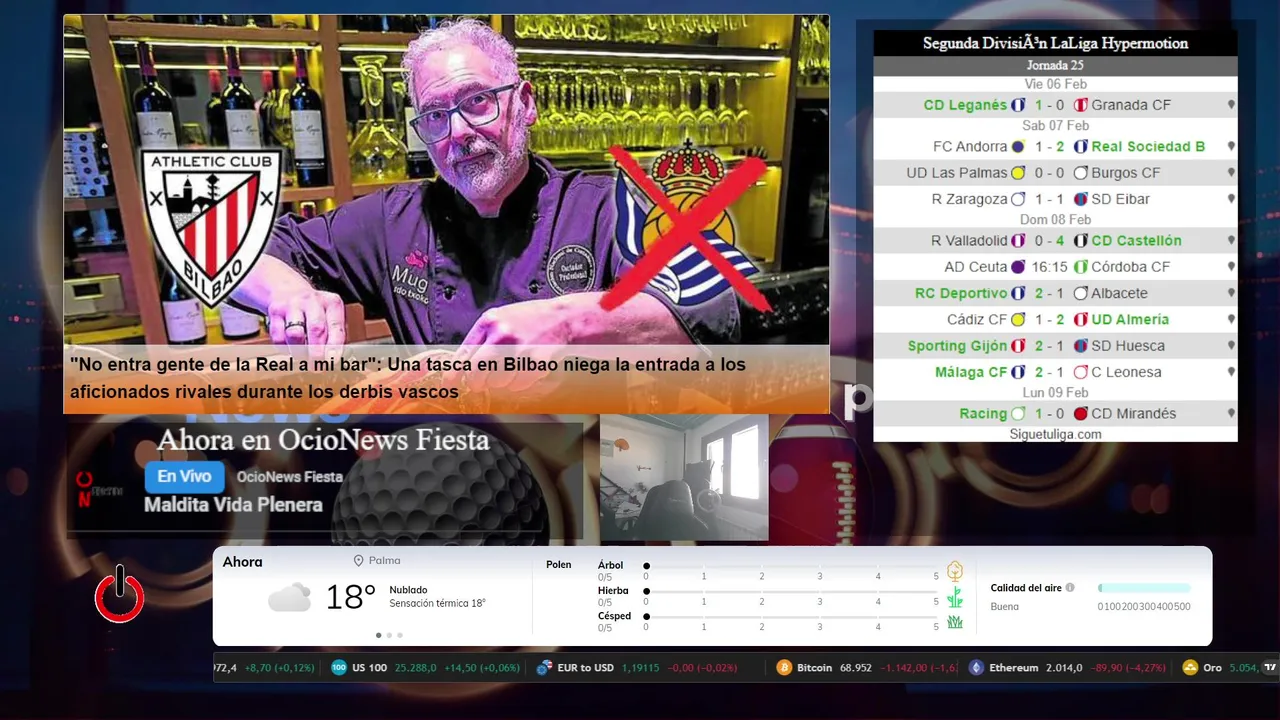Click the stadium pin icon on the Racing row
Screen dimensions: 1280x720
1231,414
